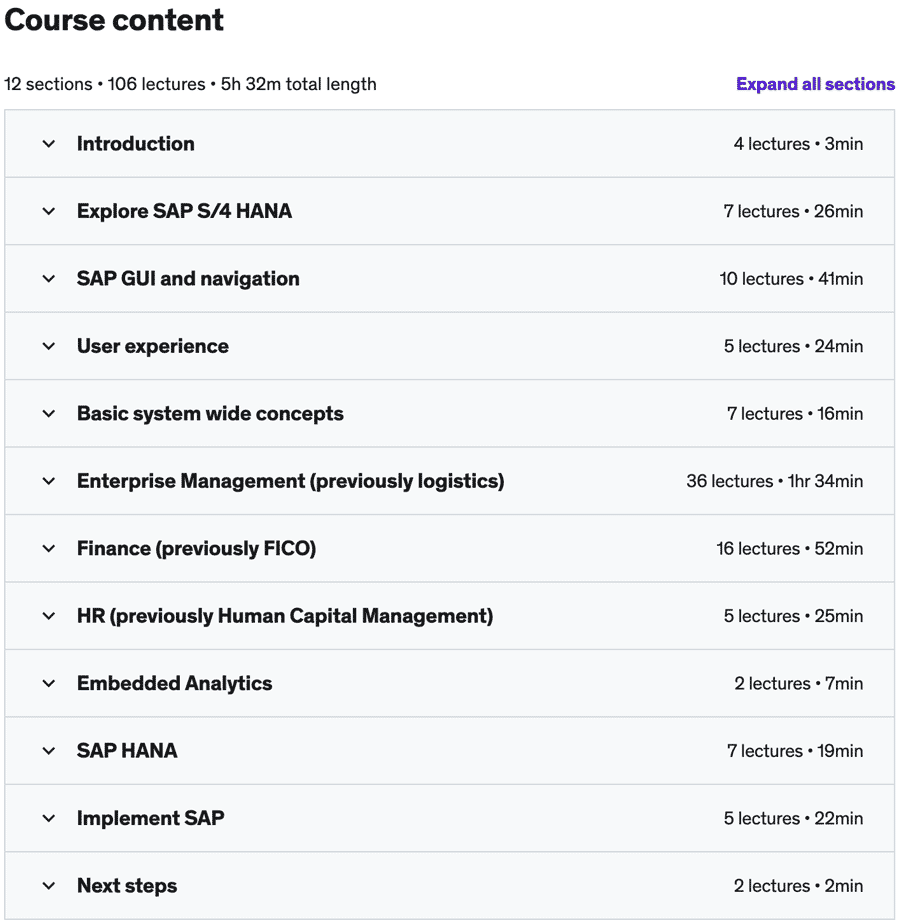Select the SAP GUI and navigation title
This screenshot has height=924, width=900.
tap(188, 279)
